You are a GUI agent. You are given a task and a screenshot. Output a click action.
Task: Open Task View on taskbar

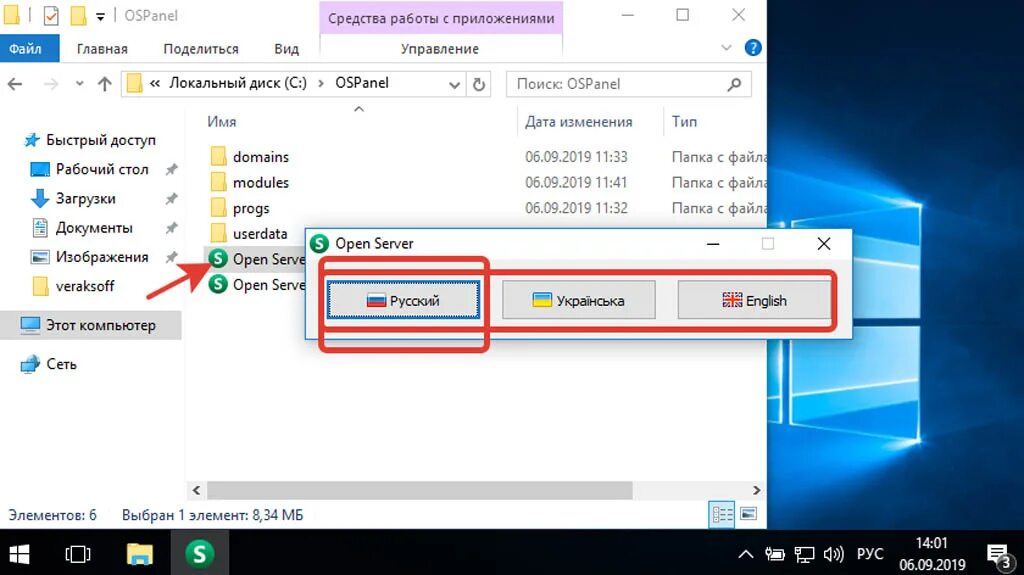pos(78,554)
